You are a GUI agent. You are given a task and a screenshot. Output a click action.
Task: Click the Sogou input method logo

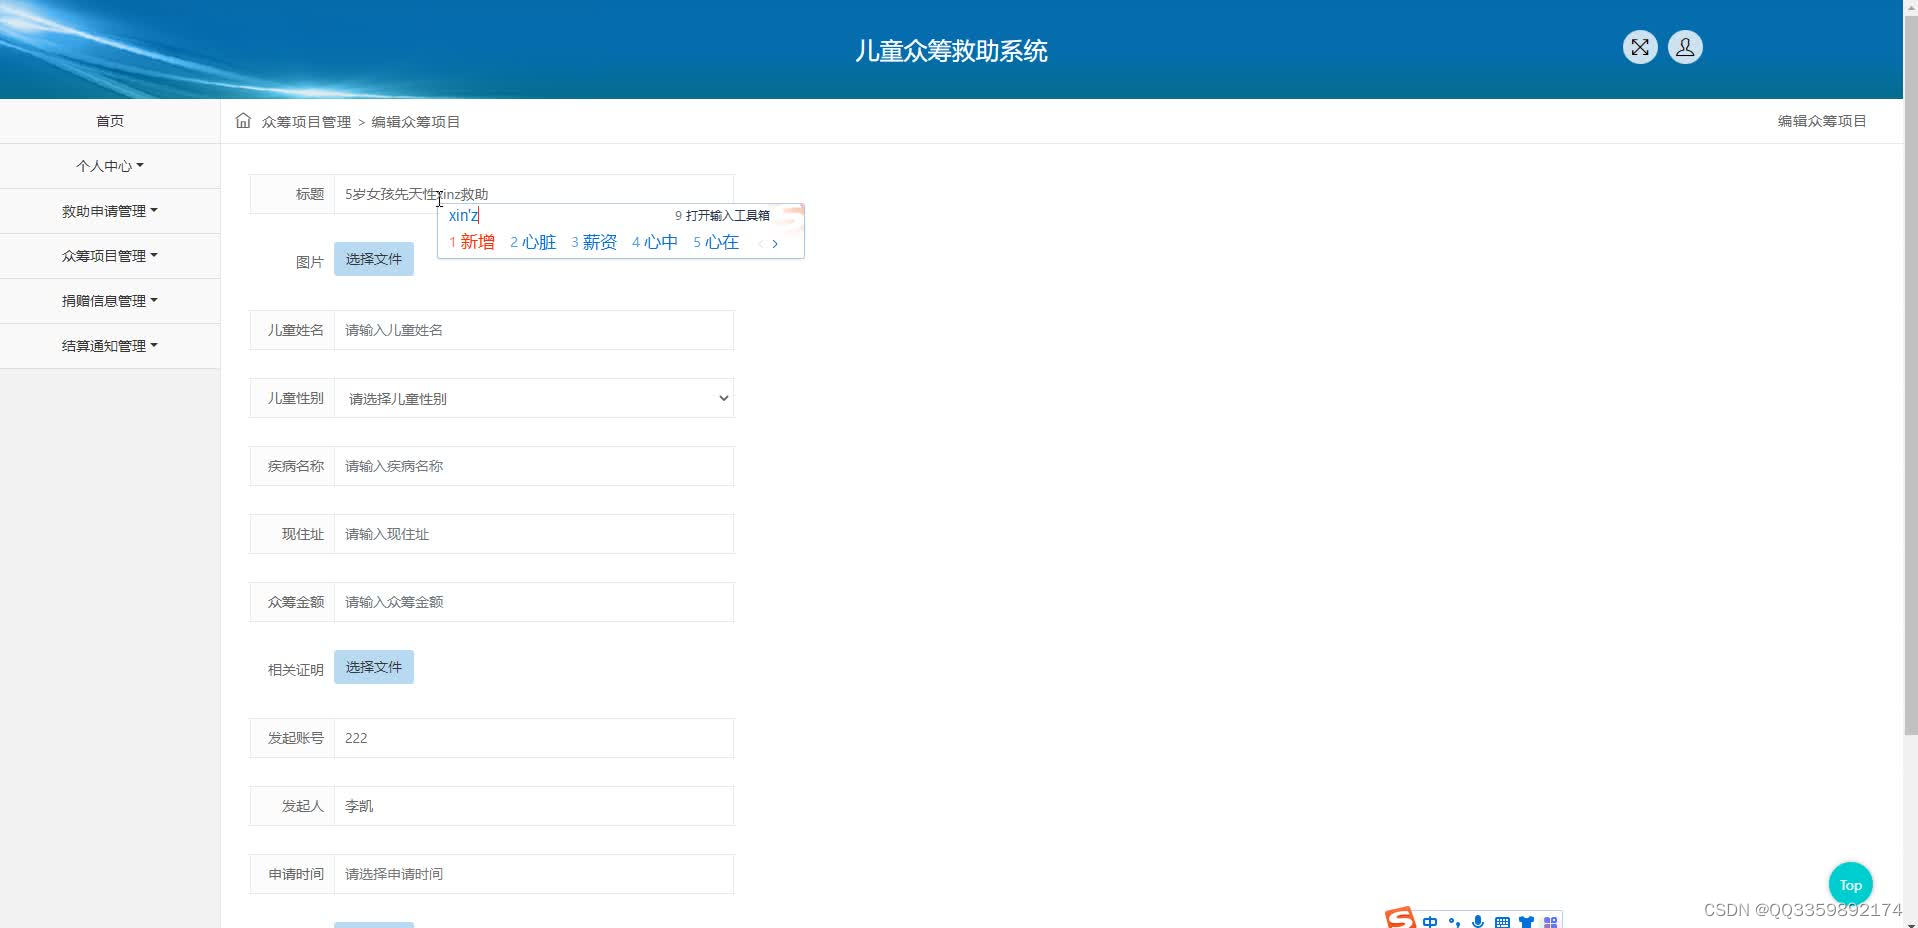(x=1400, y=918)
